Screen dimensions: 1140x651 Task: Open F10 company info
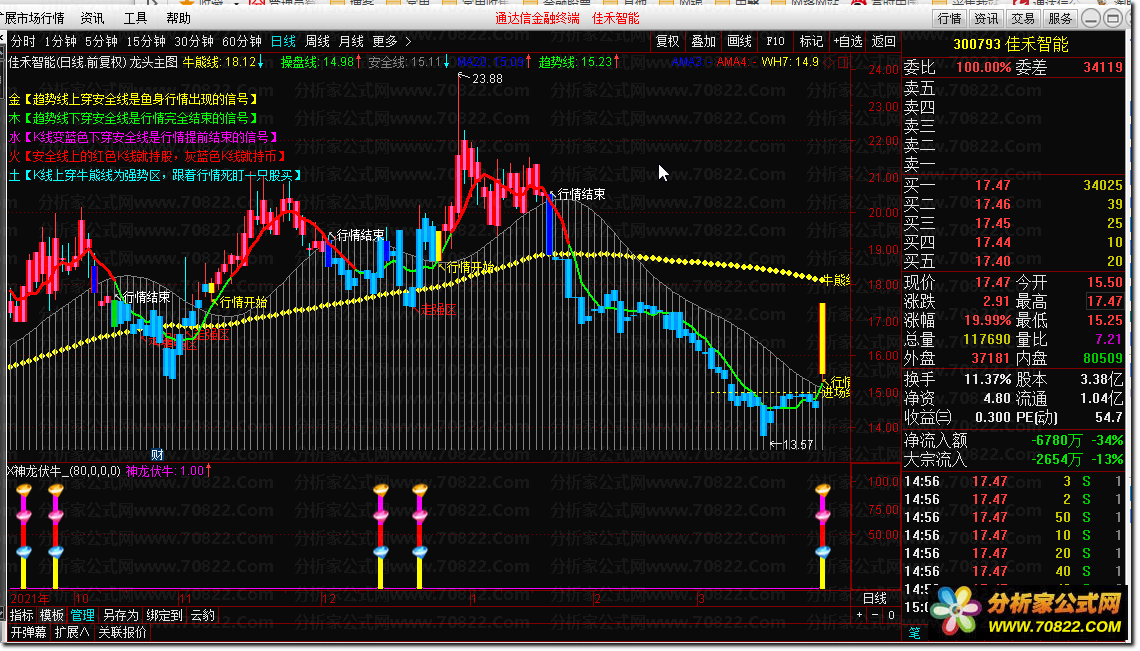(x=776, y=41)
